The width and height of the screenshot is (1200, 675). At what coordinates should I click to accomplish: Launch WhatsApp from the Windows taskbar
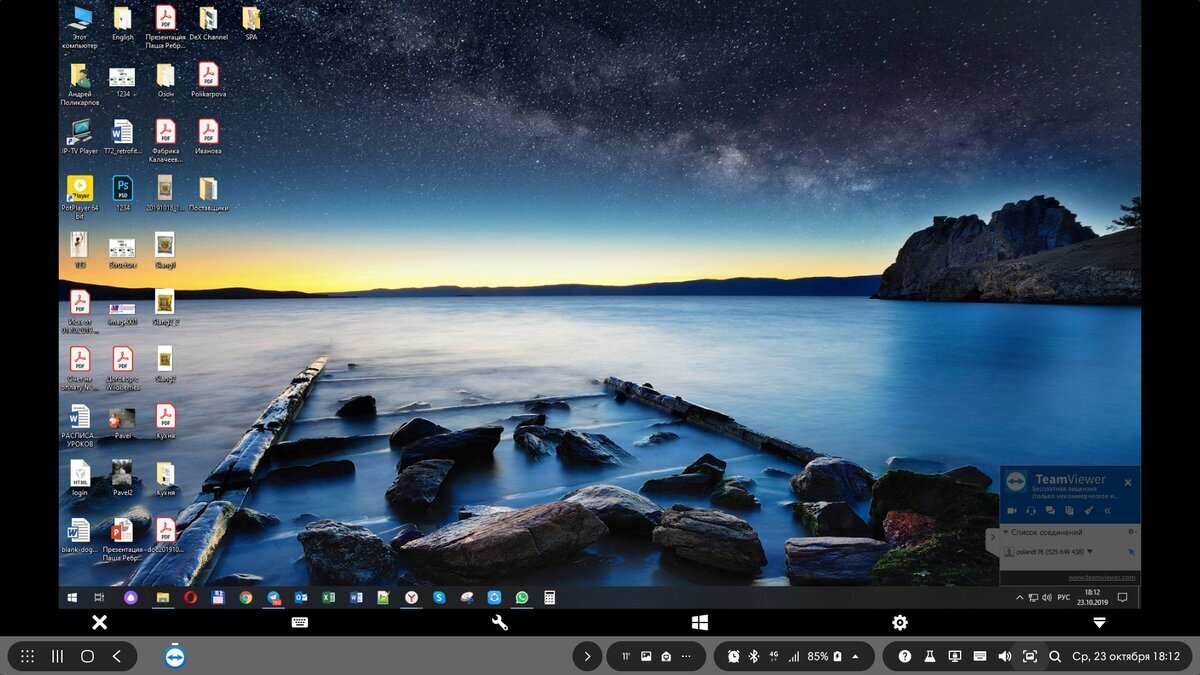click(x=521, y=597)
